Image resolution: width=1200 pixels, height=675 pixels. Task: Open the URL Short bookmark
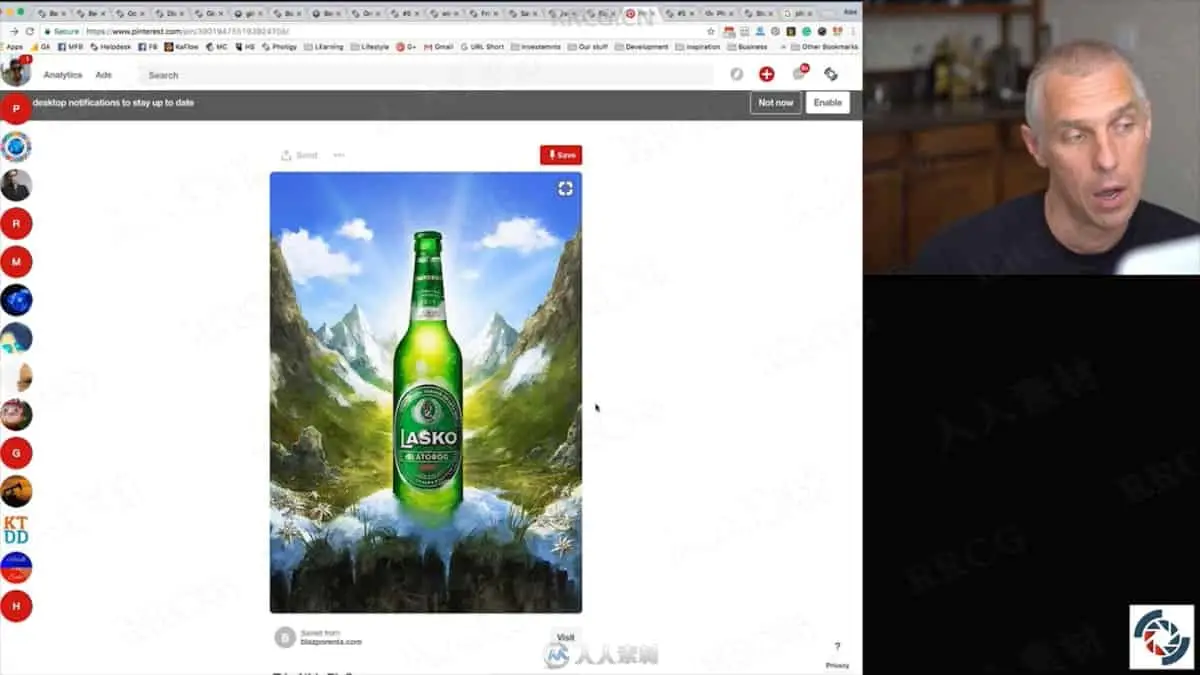[482, 47]
